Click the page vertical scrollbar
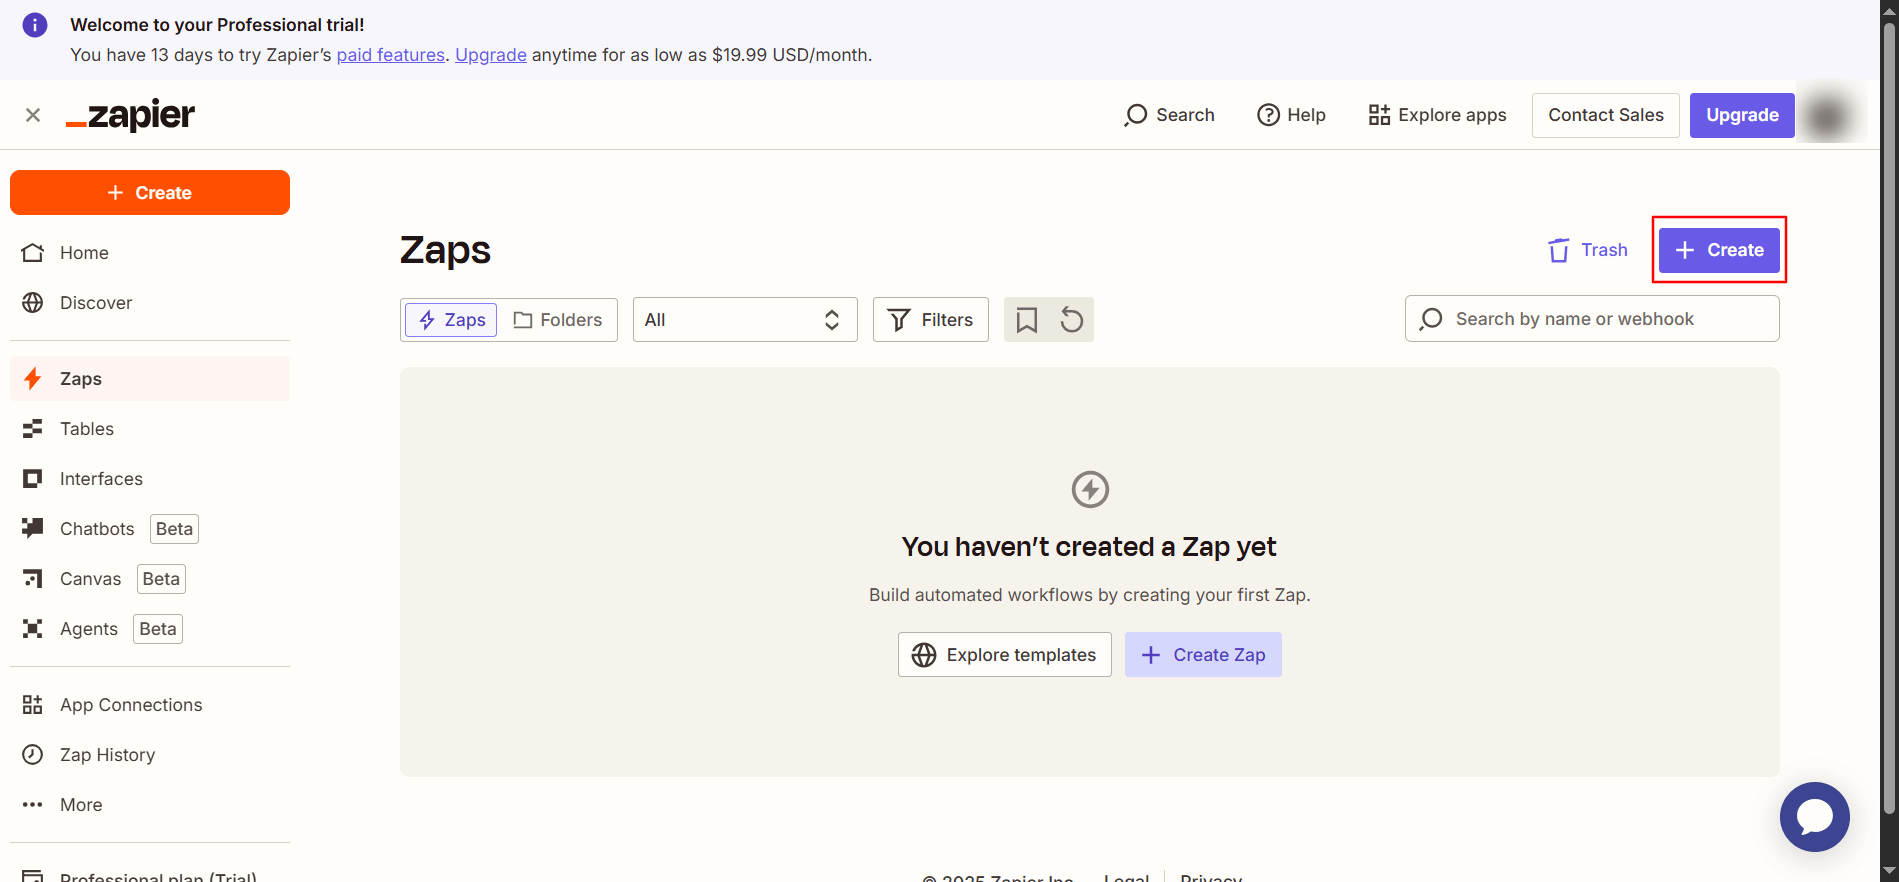 point(1889,420)
